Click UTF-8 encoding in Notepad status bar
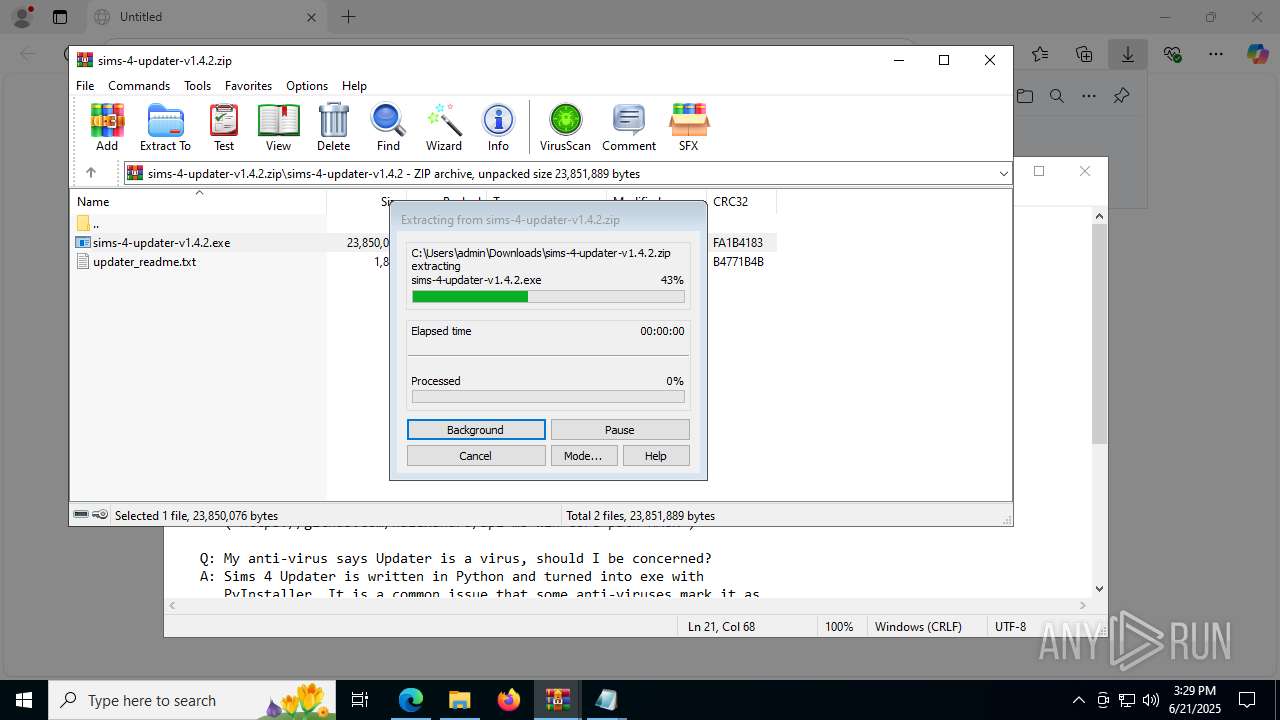Image resolution: width=1280 pixels, height=720 pixels. tap(1010, 627)
